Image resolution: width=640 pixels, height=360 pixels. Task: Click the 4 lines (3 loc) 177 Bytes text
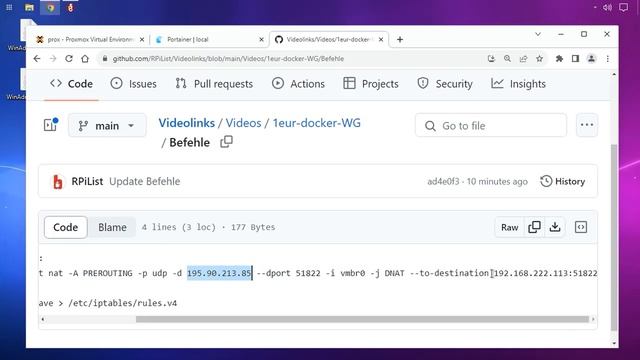click(208, 227)
